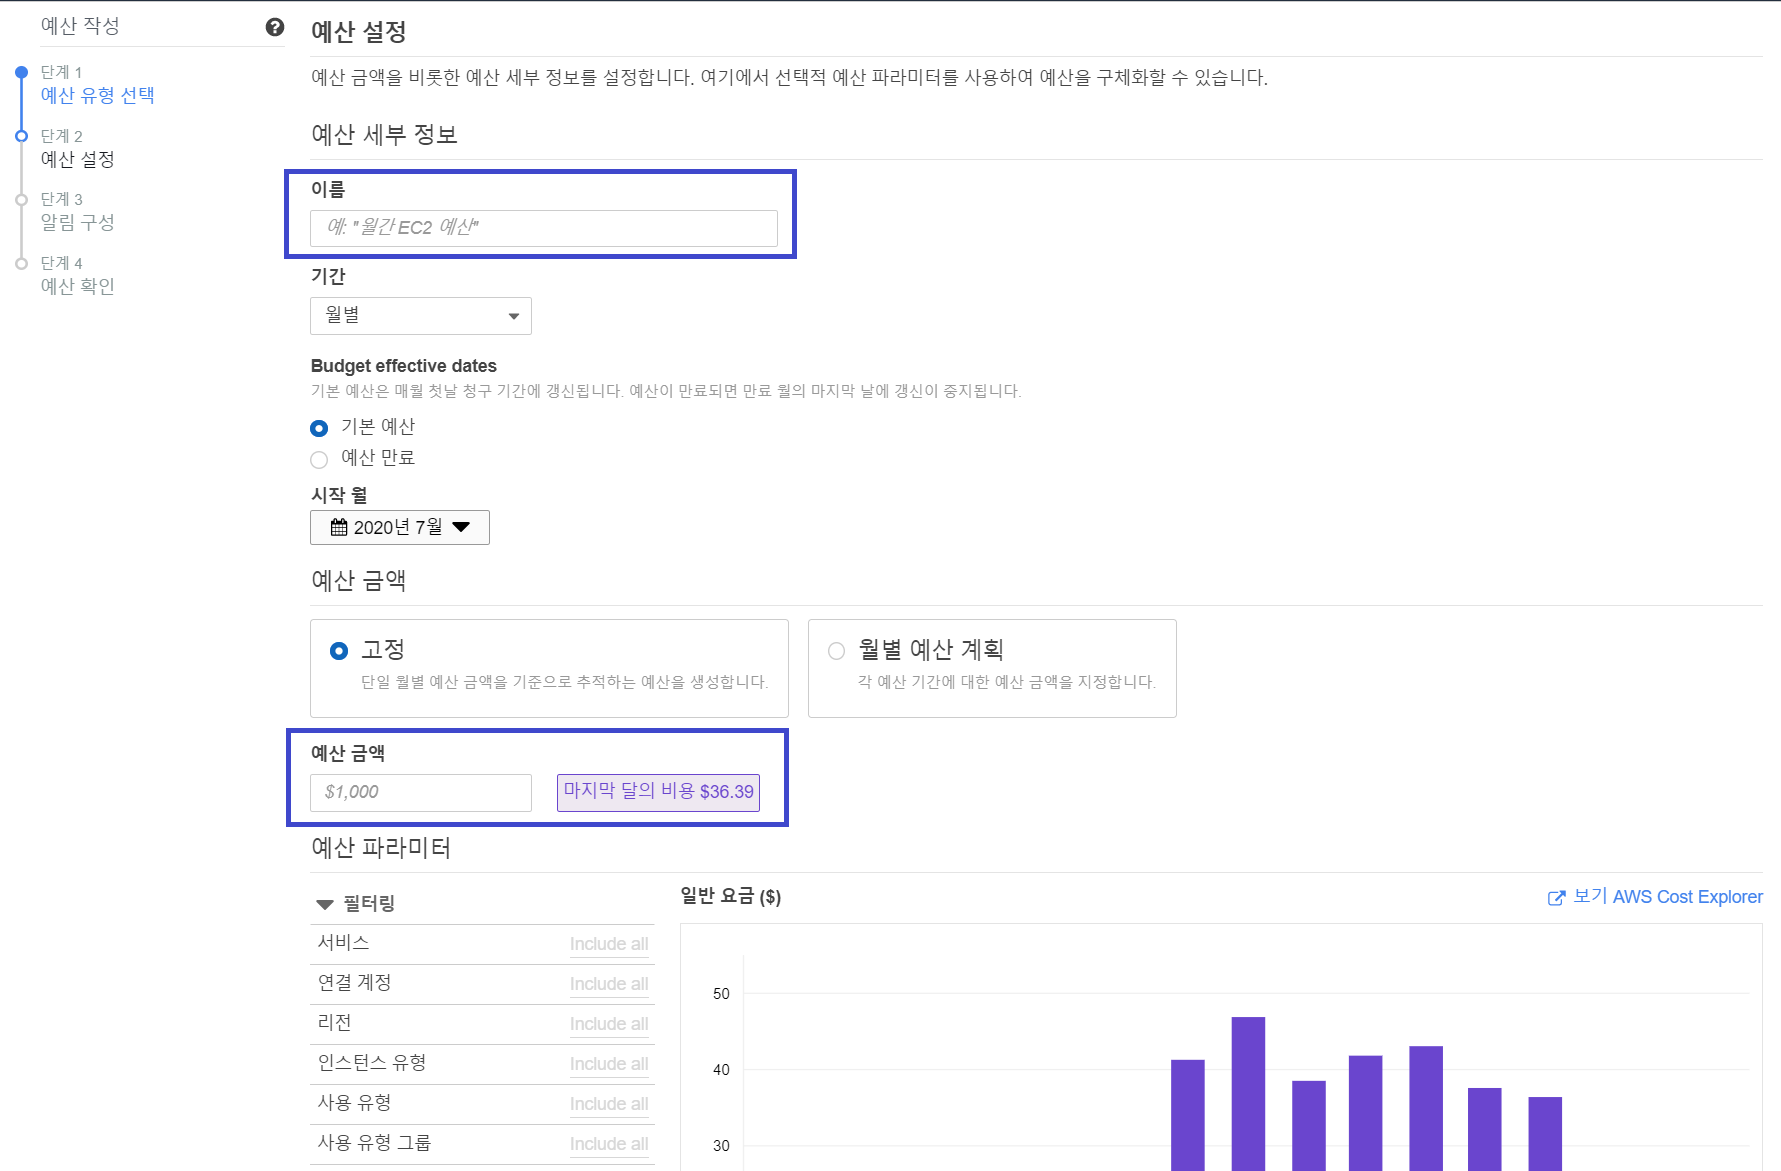Select step 2 예산 설정

click(x=77, y=159)
